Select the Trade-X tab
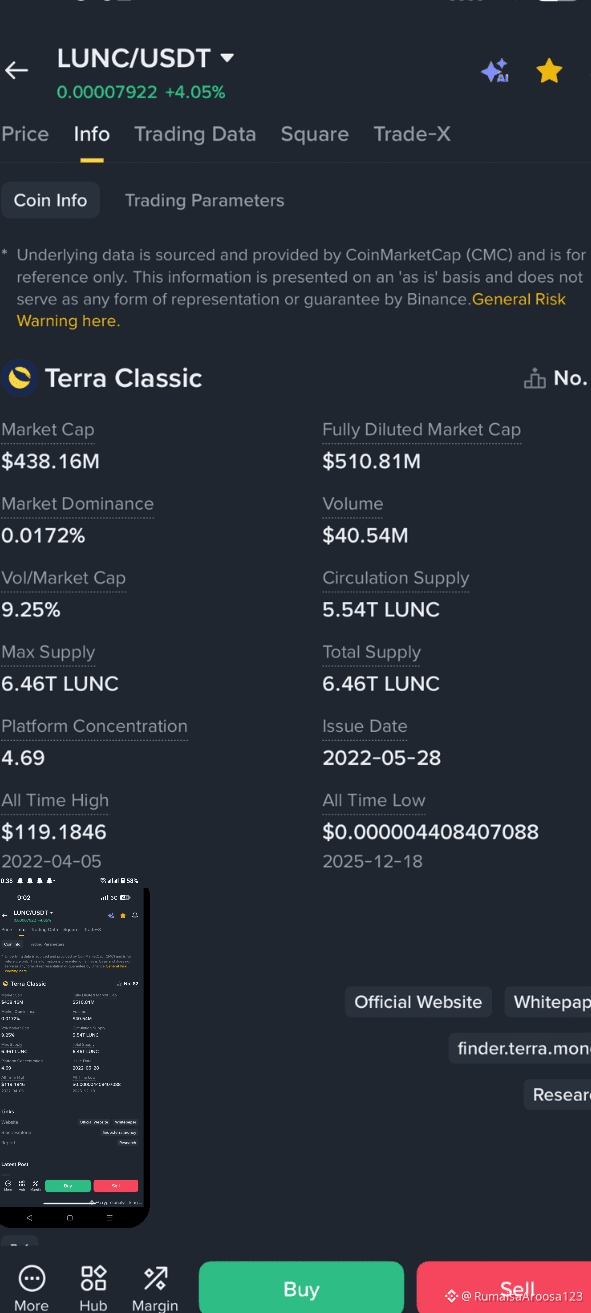This screenshot has height=1313, width=591. point(412,134)
